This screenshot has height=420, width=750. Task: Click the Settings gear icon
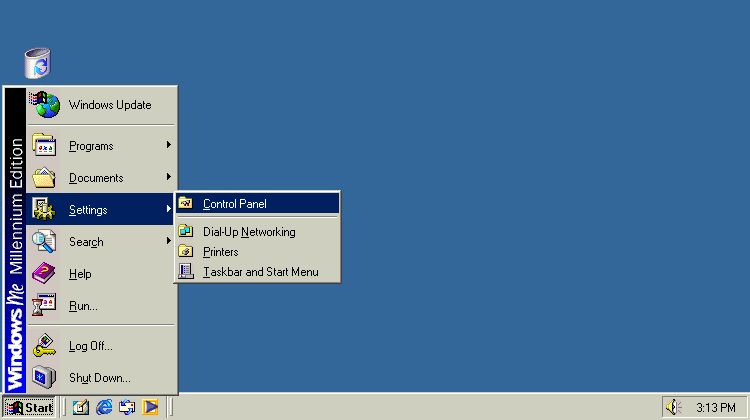(x=44, y=209)
